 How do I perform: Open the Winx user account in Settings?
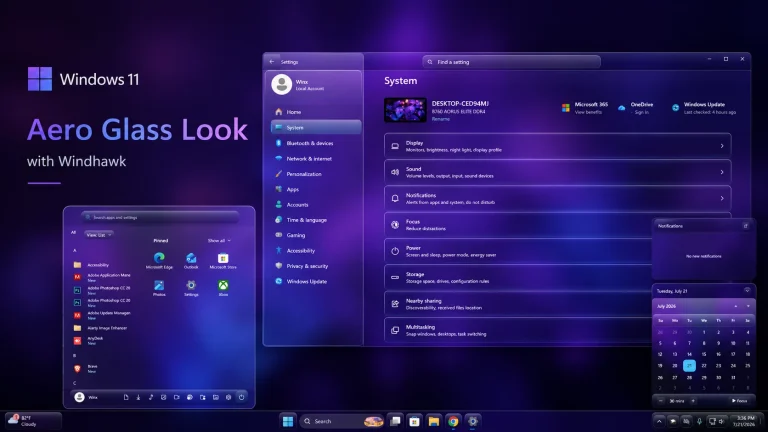[x=313, y=84]
